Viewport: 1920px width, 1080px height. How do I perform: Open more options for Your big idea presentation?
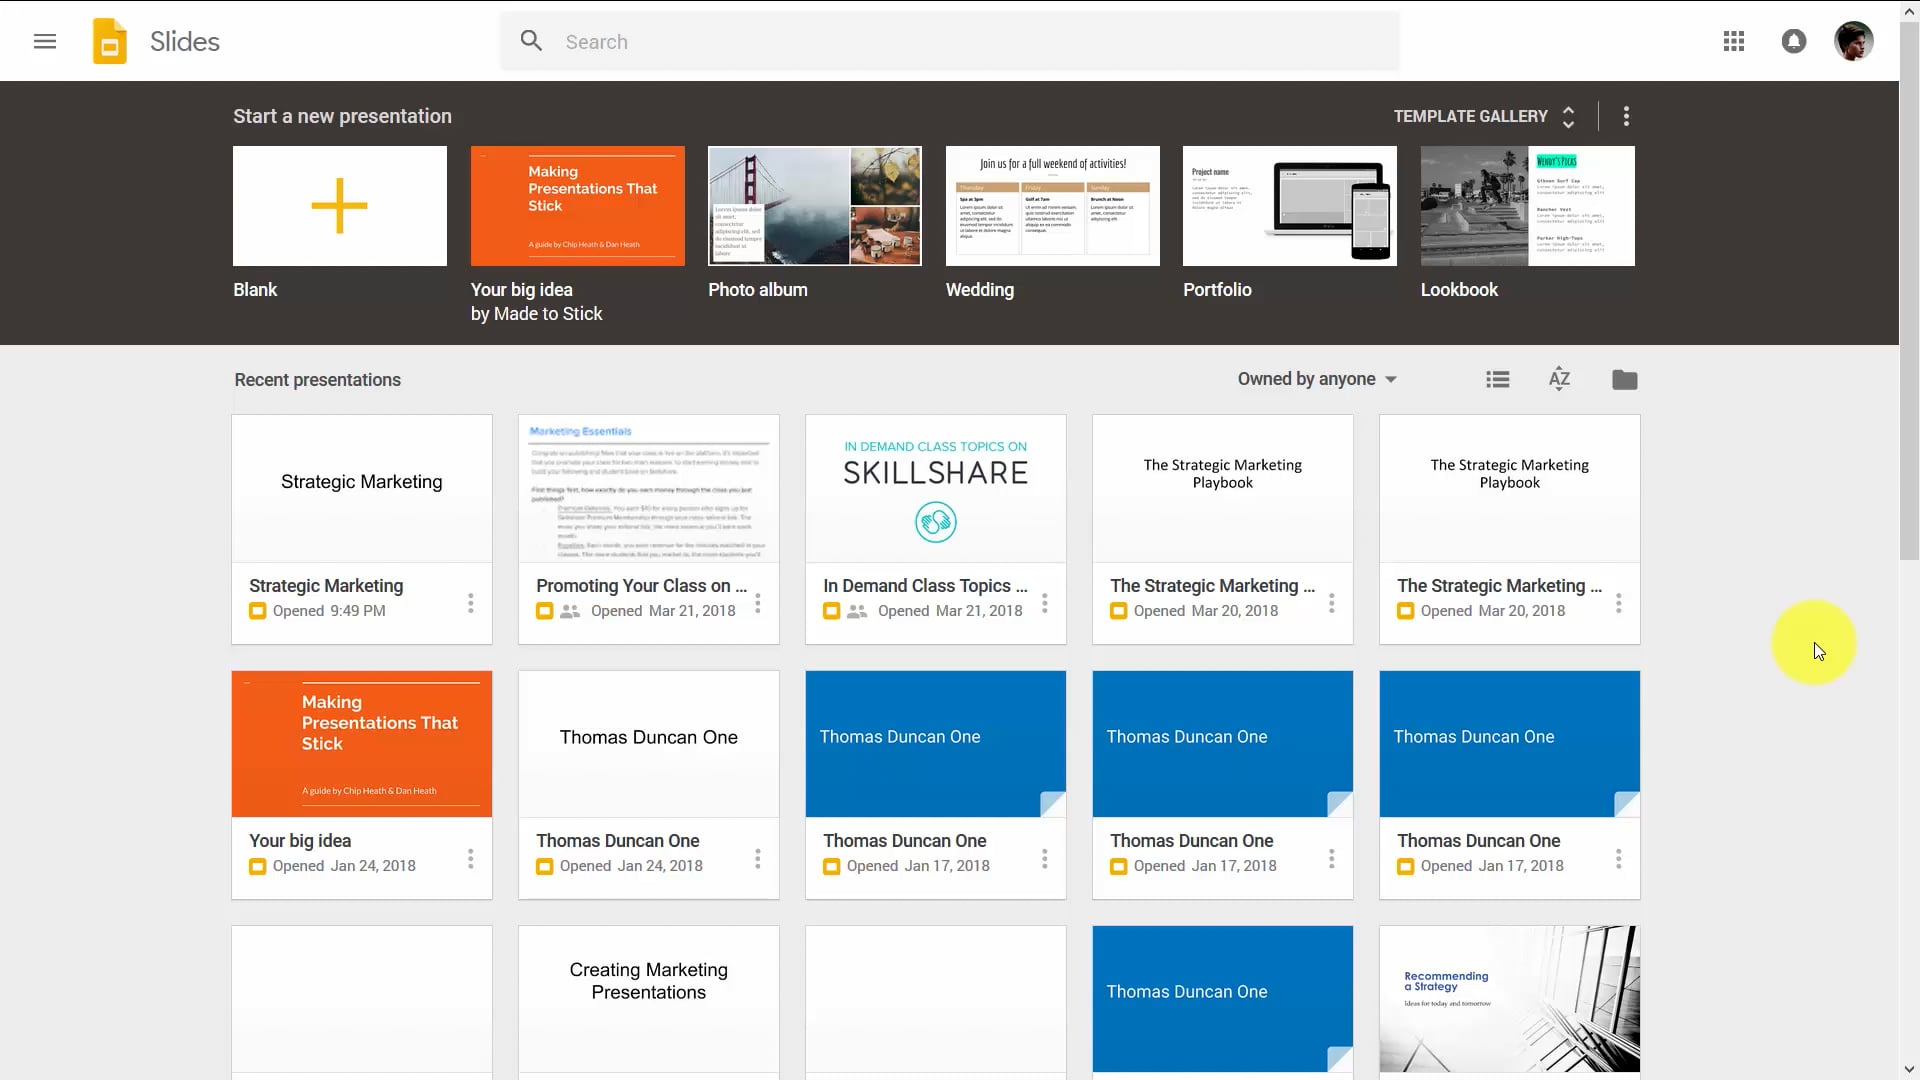tap(470, 859)
